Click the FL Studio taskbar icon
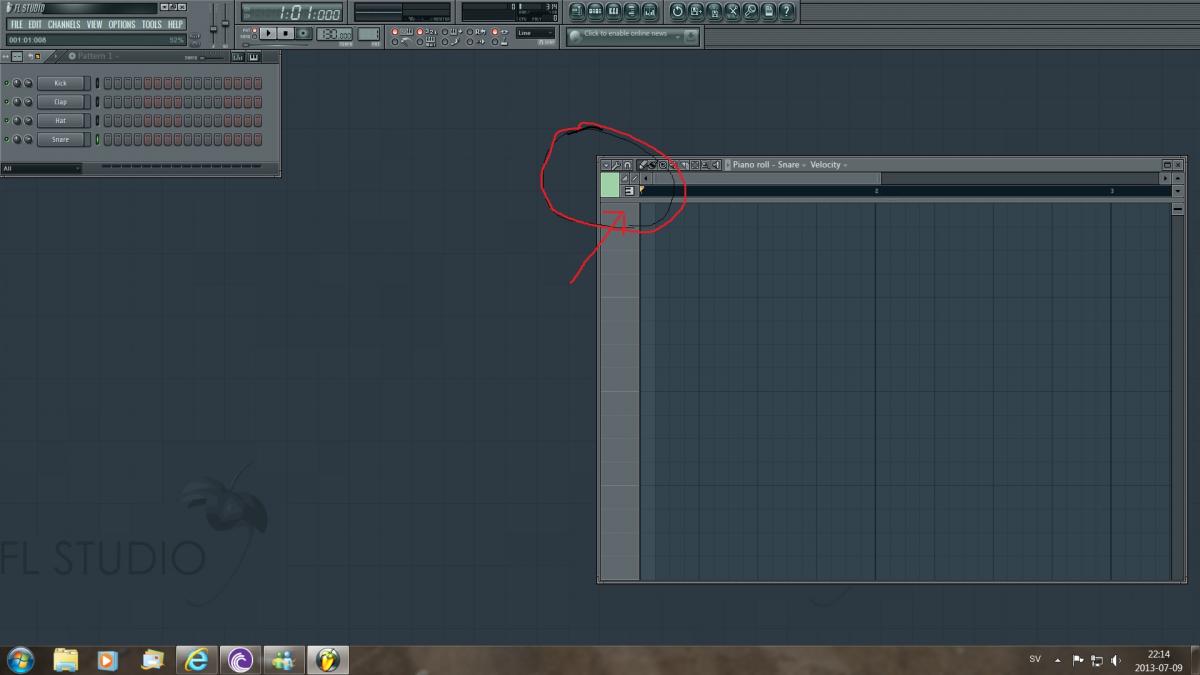The height and width of the screenshot is (675, 1200). coord(327,660)
